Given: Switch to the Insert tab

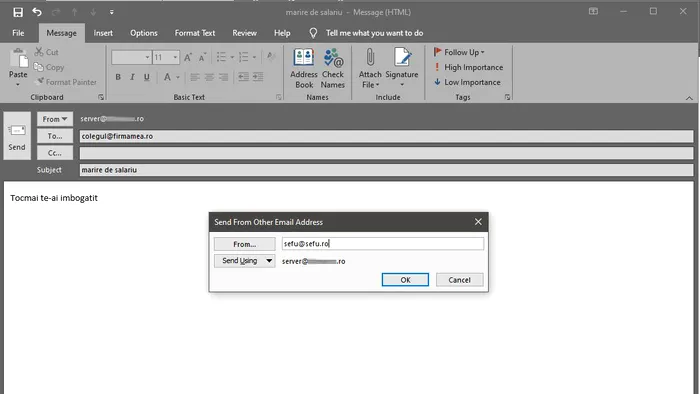Looking at the screenshot, I should pyautogui.click(x=103, y=33).
